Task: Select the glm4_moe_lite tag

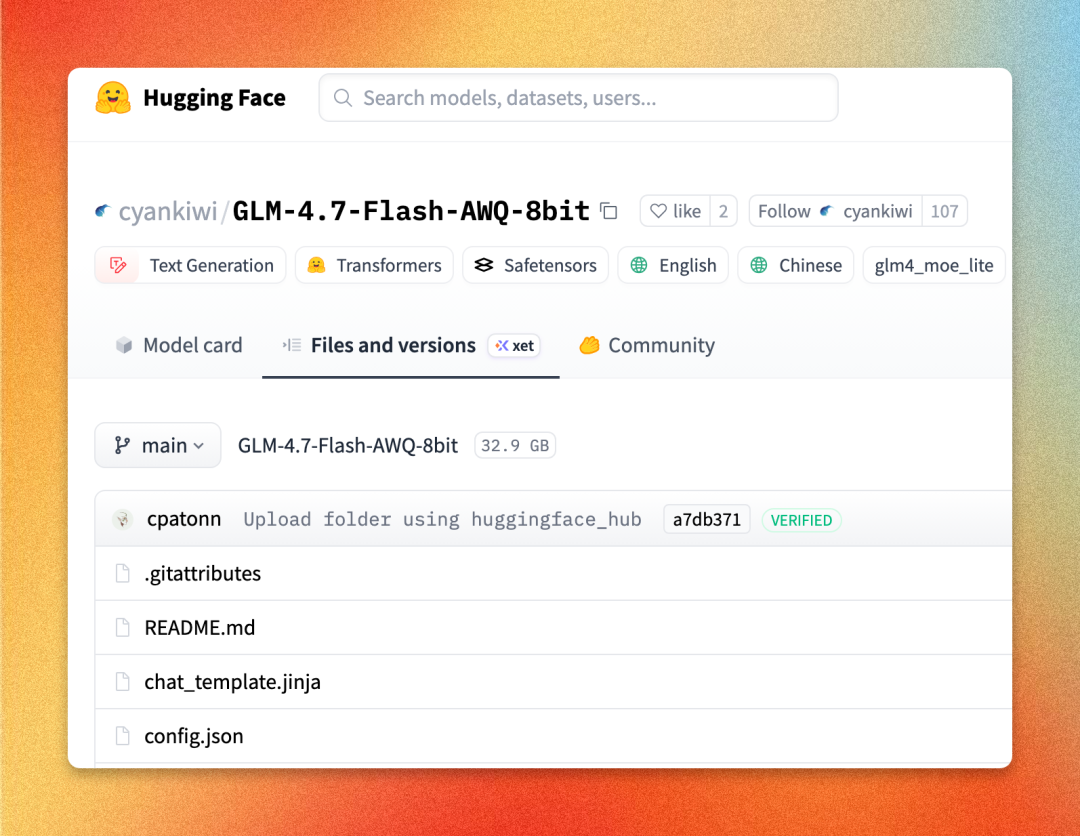Action: click(933, 265)
